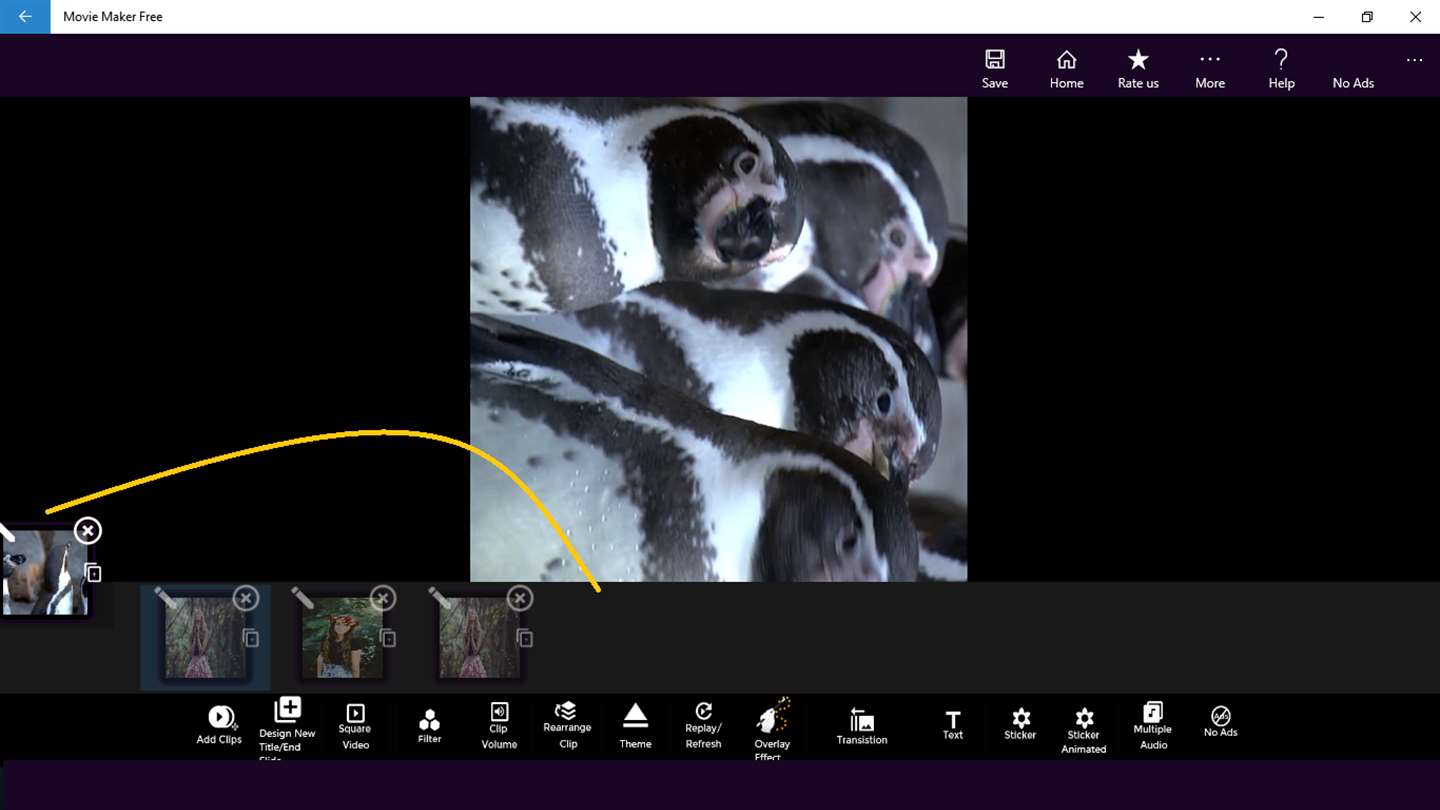Click Add Clips
This screenshot has height=810, width=1440.
pyautogui.click(x=219, y=725)
